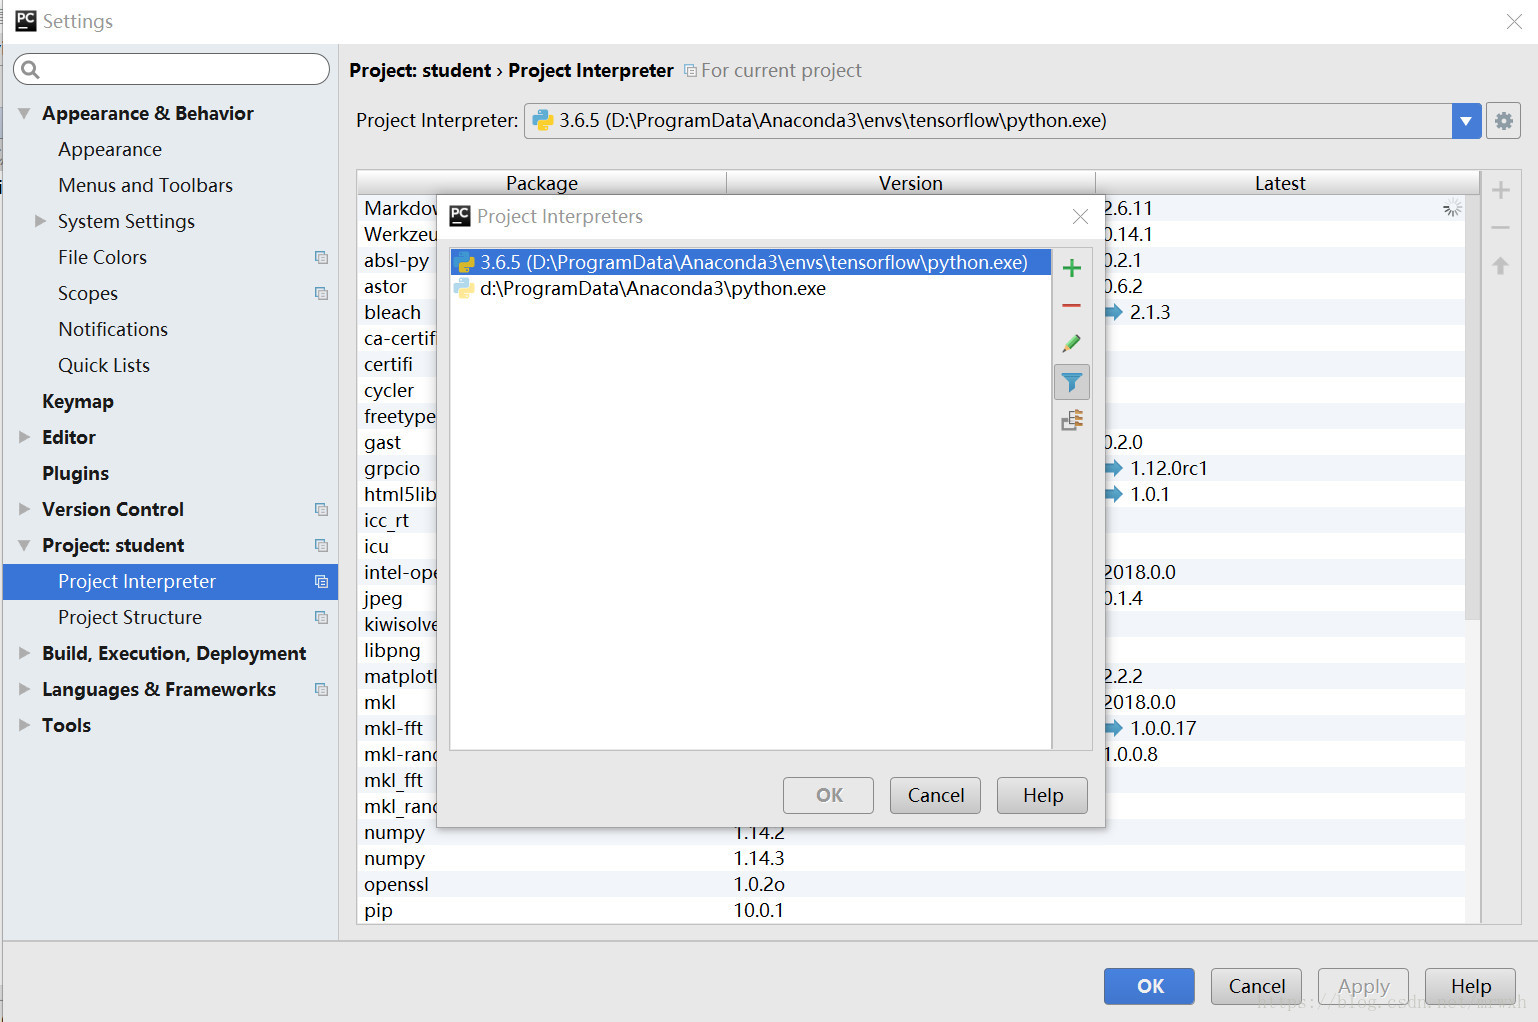The height and width of the screenshot is (1022, 1538).
Task: Click Help in Project Interpreters dialog
Action: click(1042, 795)
